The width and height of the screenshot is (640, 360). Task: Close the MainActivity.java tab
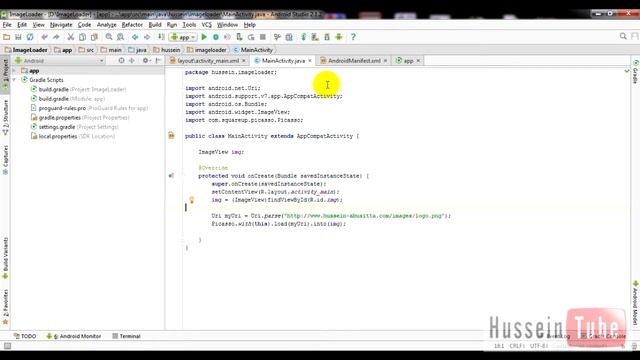[x=310, y=60]
